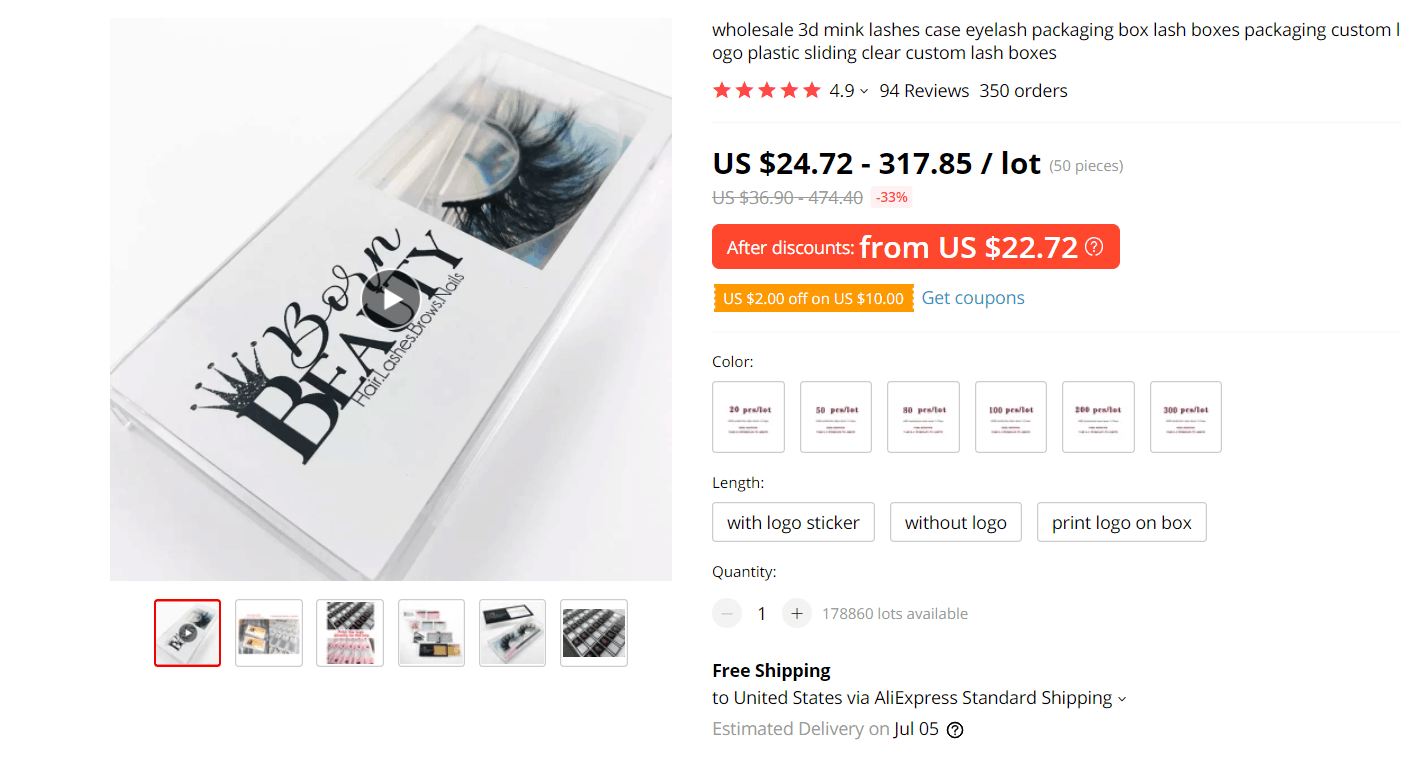Click the quantity input field
This screenshot has width=1426, height=762.
tap(761, 612)
